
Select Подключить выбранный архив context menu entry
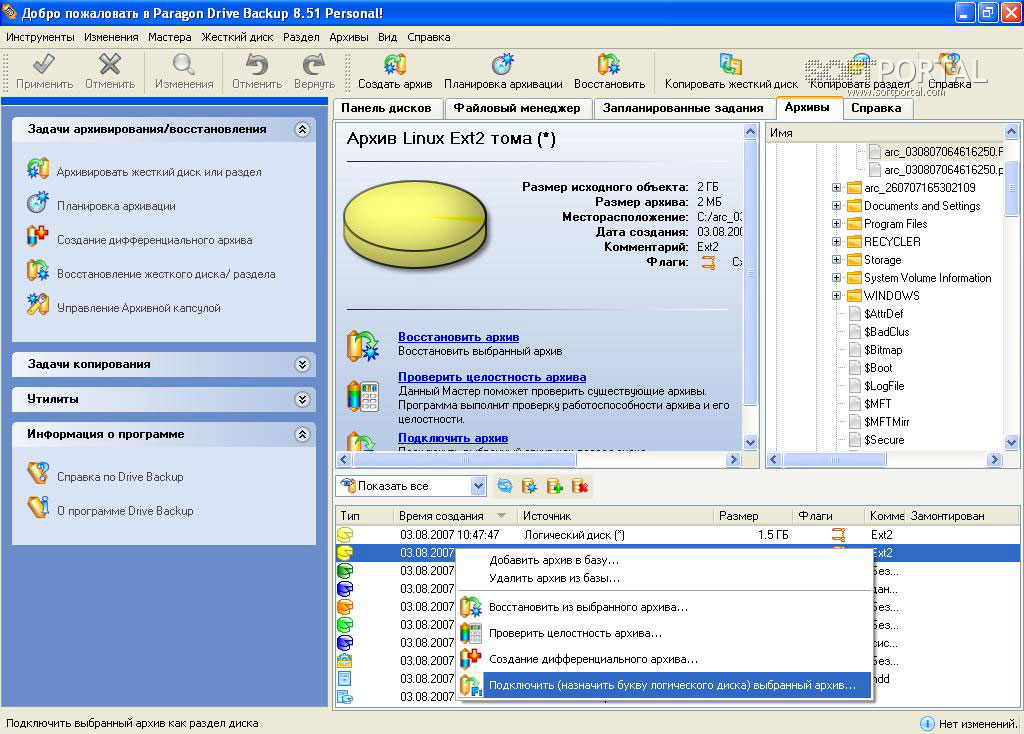pyautogui.click(x=664, y=685)
